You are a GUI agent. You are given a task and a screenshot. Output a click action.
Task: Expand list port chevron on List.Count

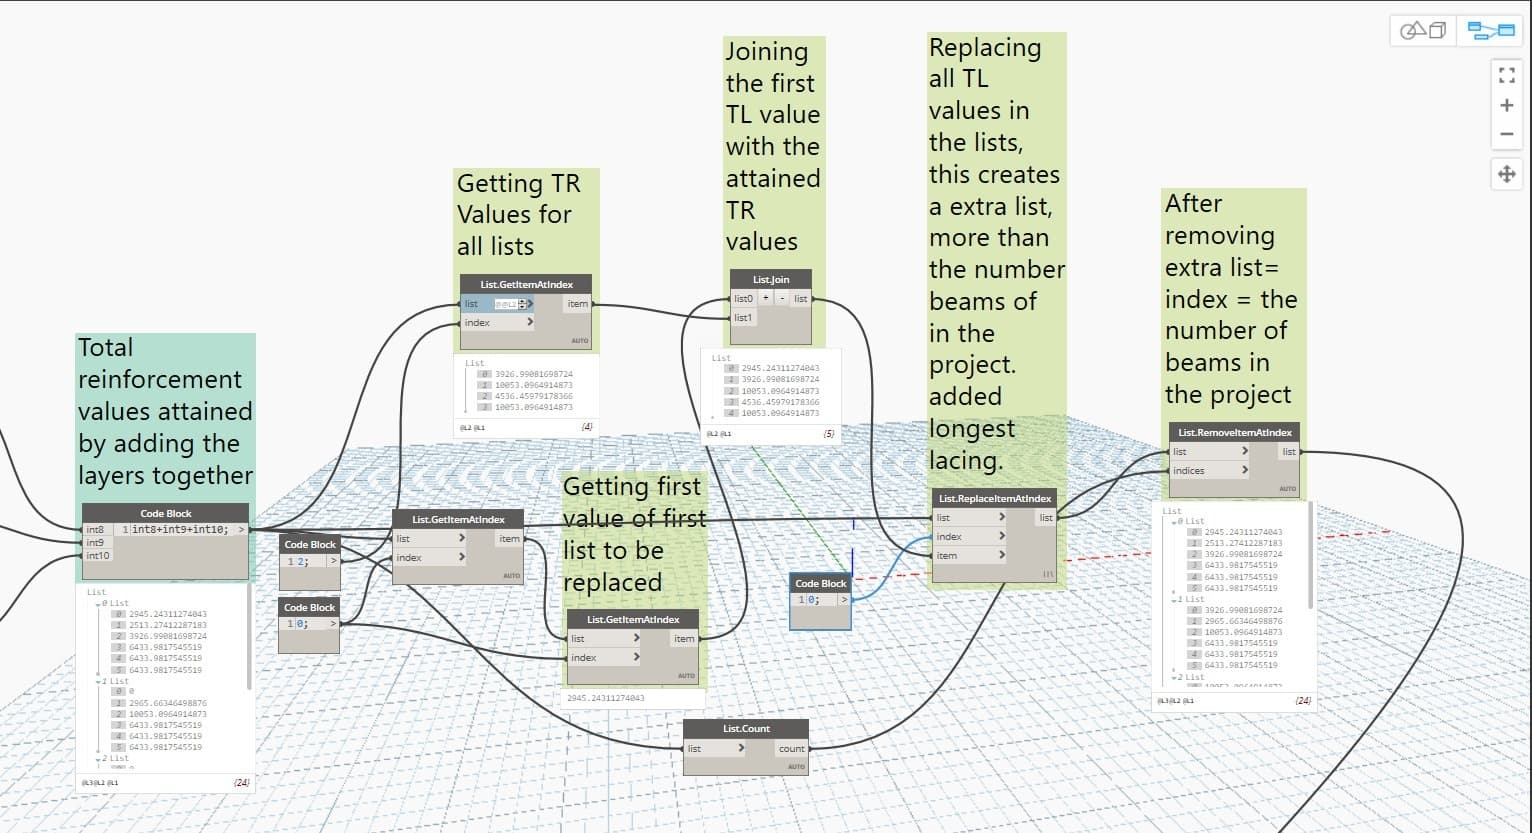(741, 748)
